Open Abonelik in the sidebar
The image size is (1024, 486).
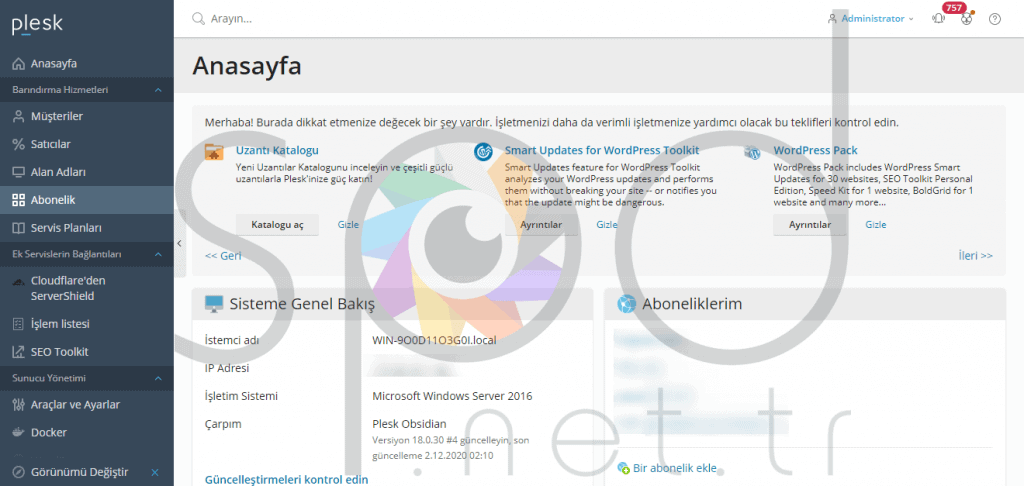tap(87, 201)
